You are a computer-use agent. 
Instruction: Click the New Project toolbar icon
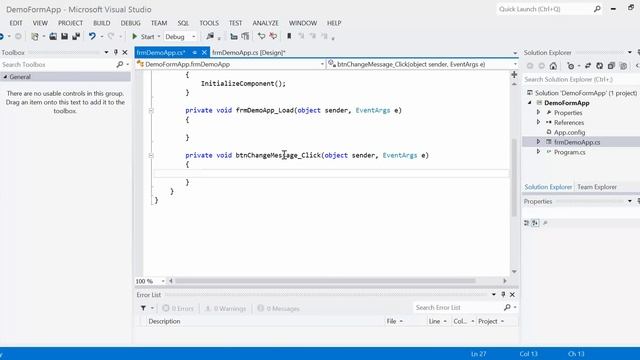(35, 36)
